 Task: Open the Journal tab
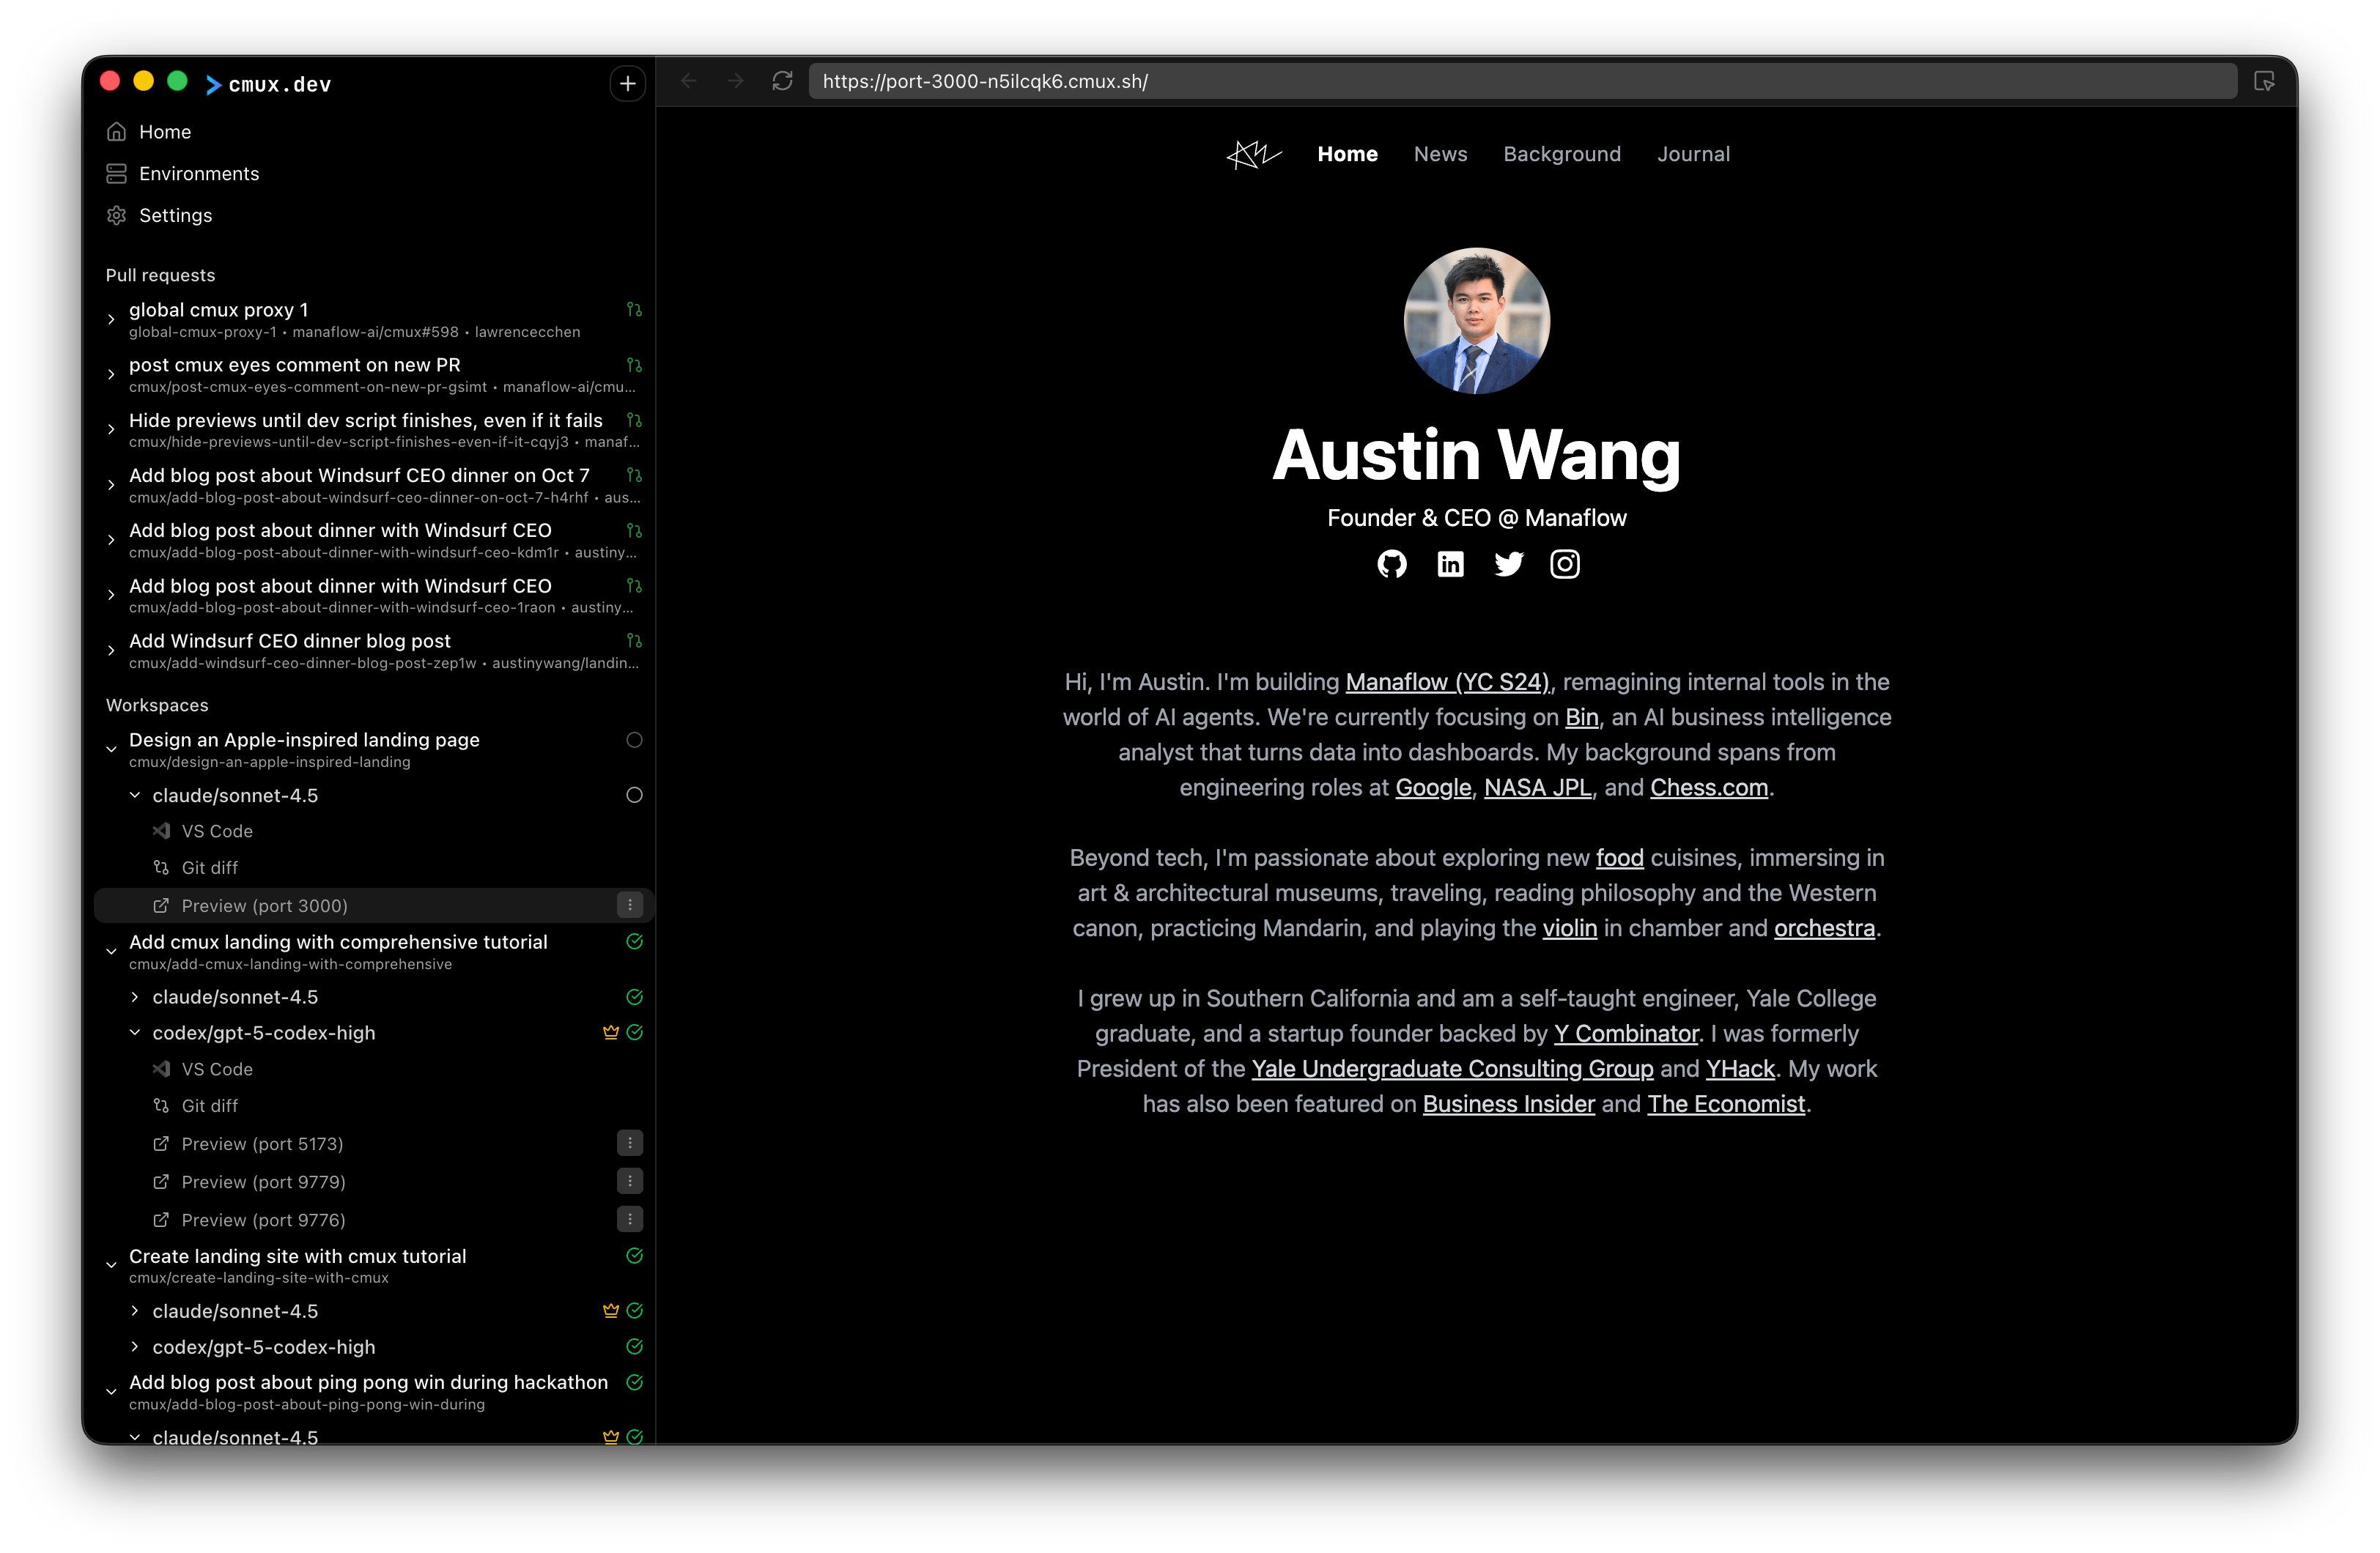pyautogui.click(x=1693, y=153)
